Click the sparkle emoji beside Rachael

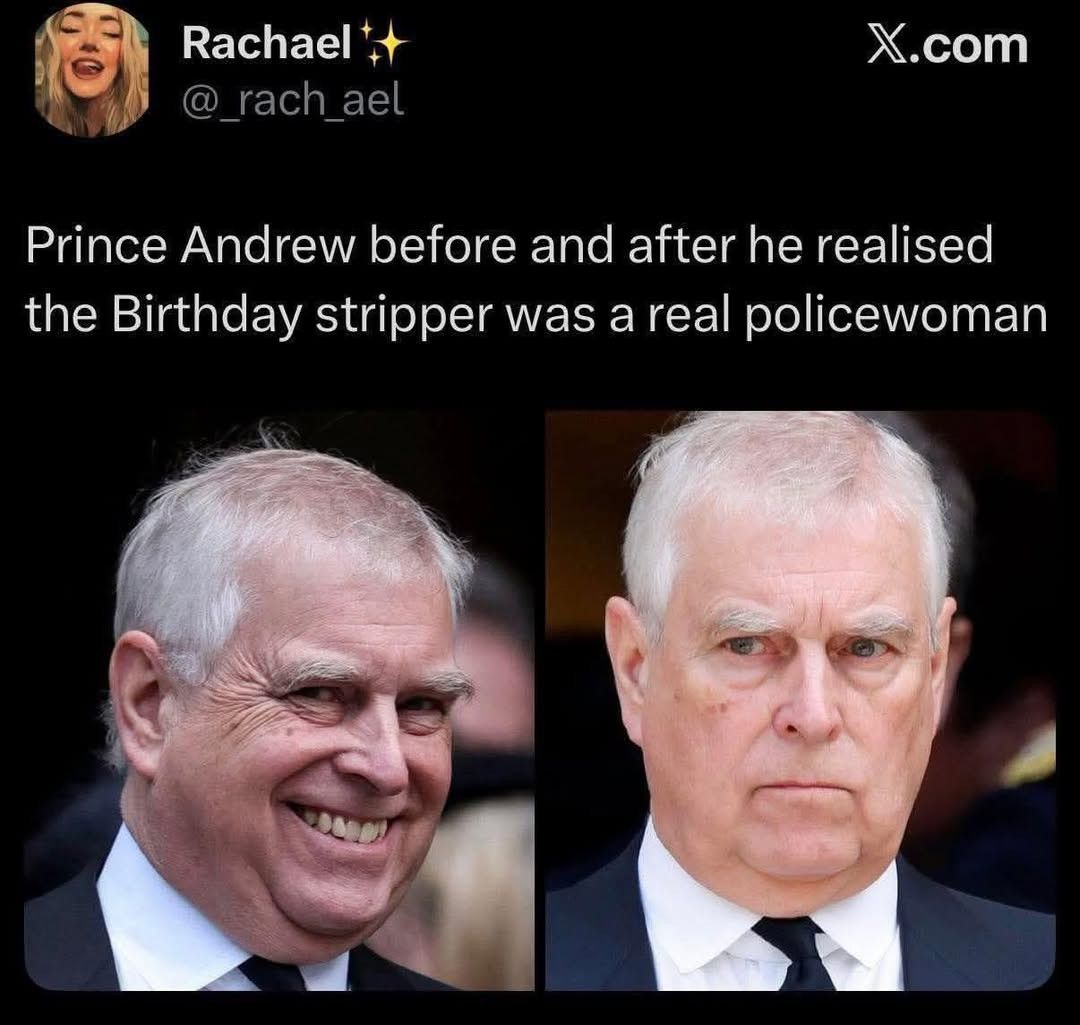384,44
